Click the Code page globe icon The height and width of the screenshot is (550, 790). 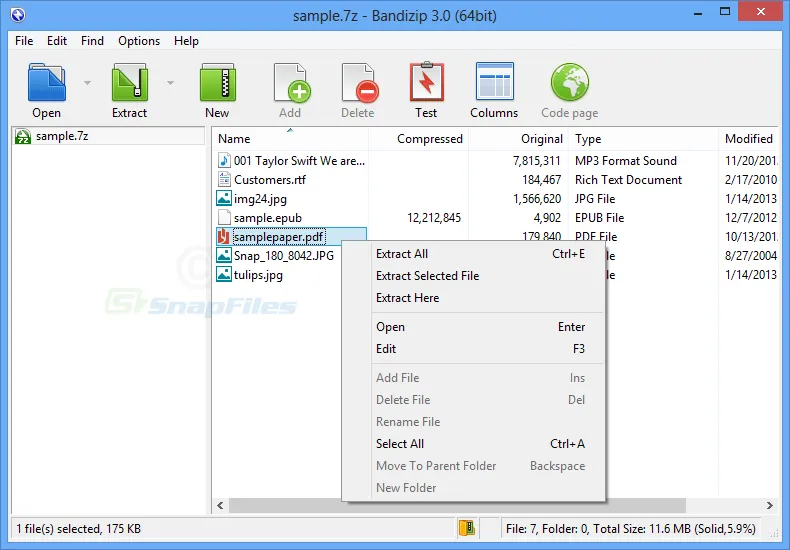(570, 82)
